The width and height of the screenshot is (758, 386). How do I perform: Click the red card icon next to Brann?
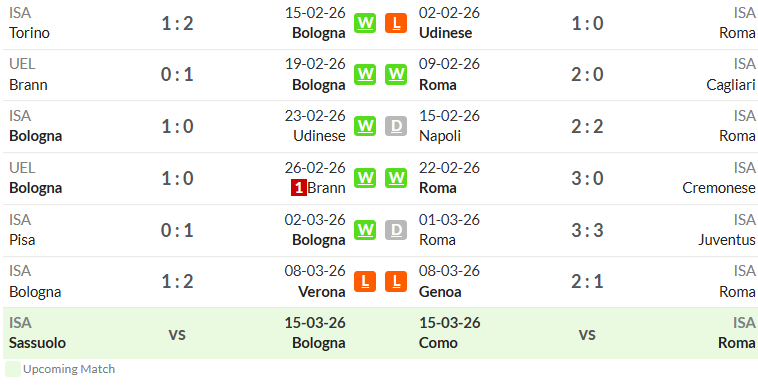click(298, 188)
